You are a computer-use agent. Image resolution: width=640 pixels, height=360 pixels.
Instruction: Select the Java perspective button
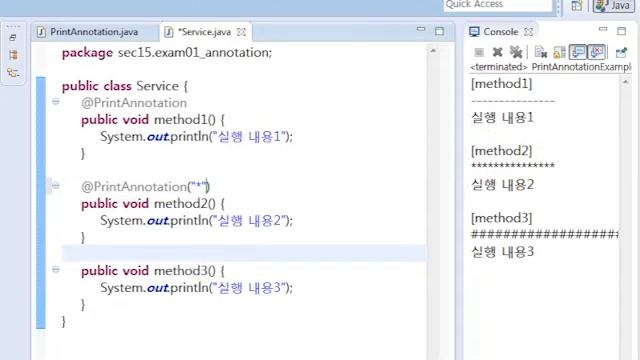[613, 6]
